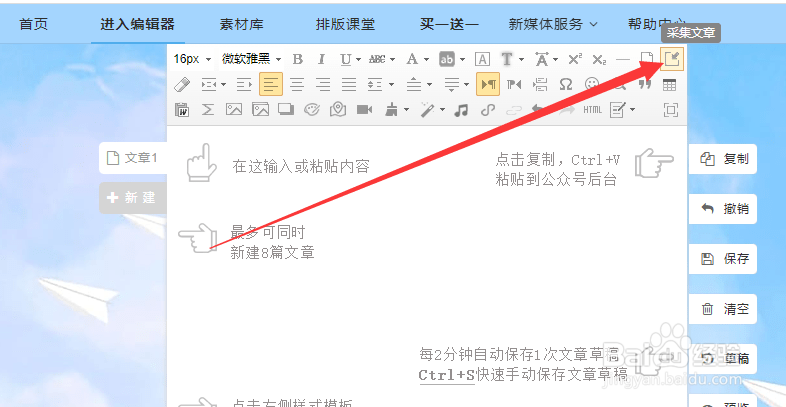The height and width of the screenshot is (407, 786).
Task: Select 进入编辑器 tab
Action: coord(137,24)
